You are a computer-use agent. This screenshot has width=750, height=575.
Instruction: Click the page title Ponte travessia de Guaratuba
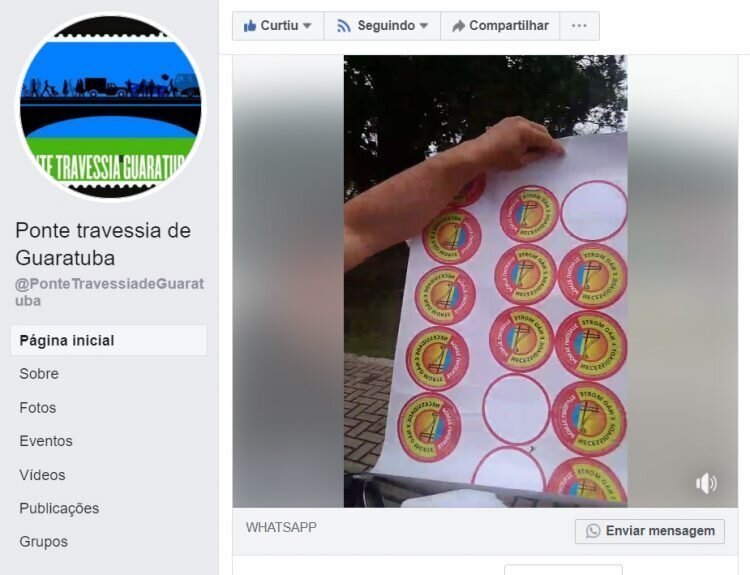click(103, 244)
